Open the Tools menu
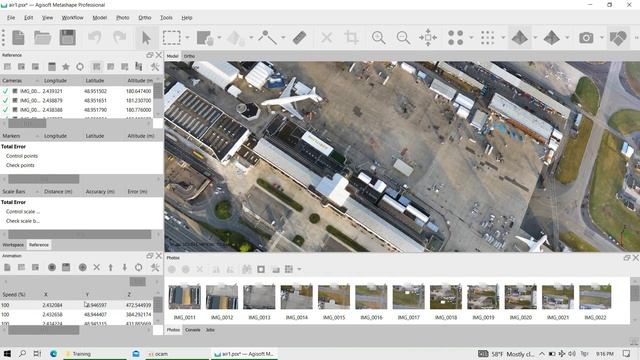The image size is (640, 360). point(166,18)
